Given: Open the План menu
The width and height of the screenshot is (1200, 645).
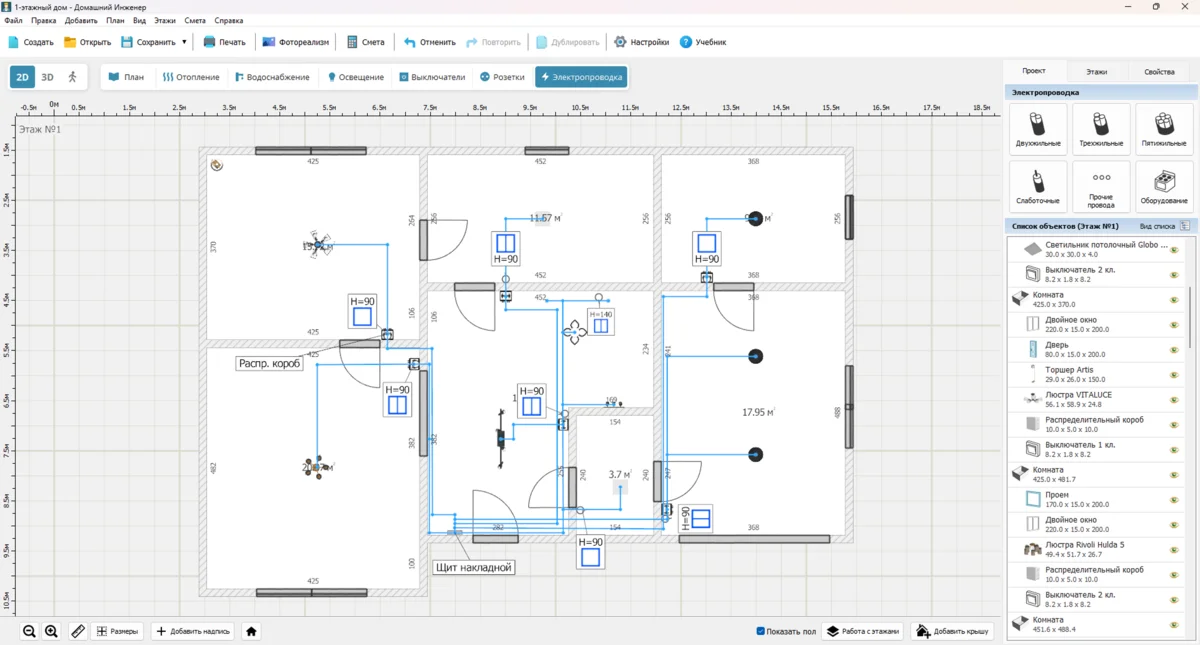Looking at the screenshot, I should [115, 20].
